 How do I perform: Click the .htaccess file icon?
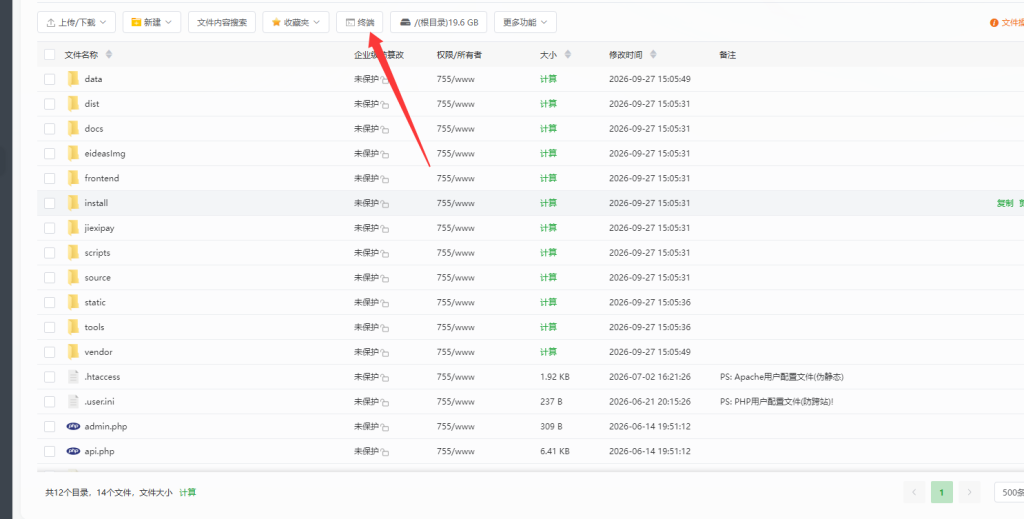pos(73,377)
